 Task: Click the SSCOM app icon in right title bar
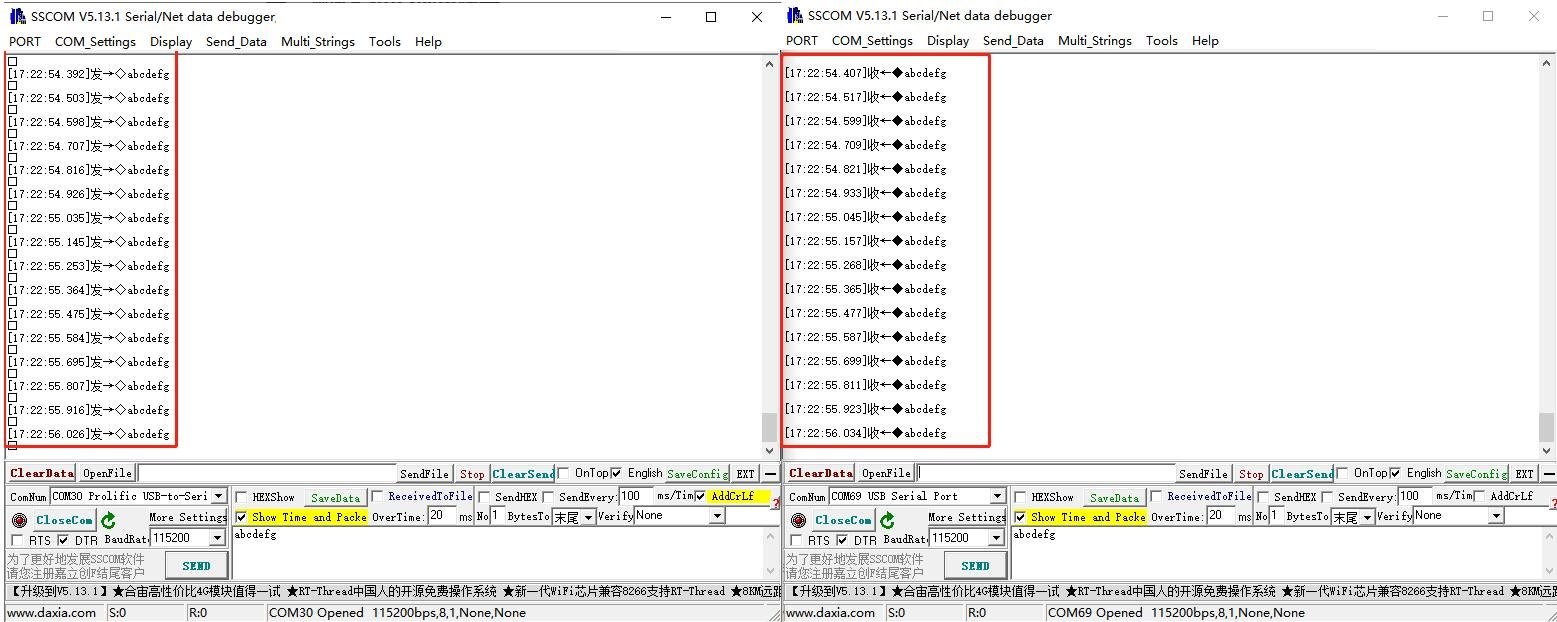(795, 15)
